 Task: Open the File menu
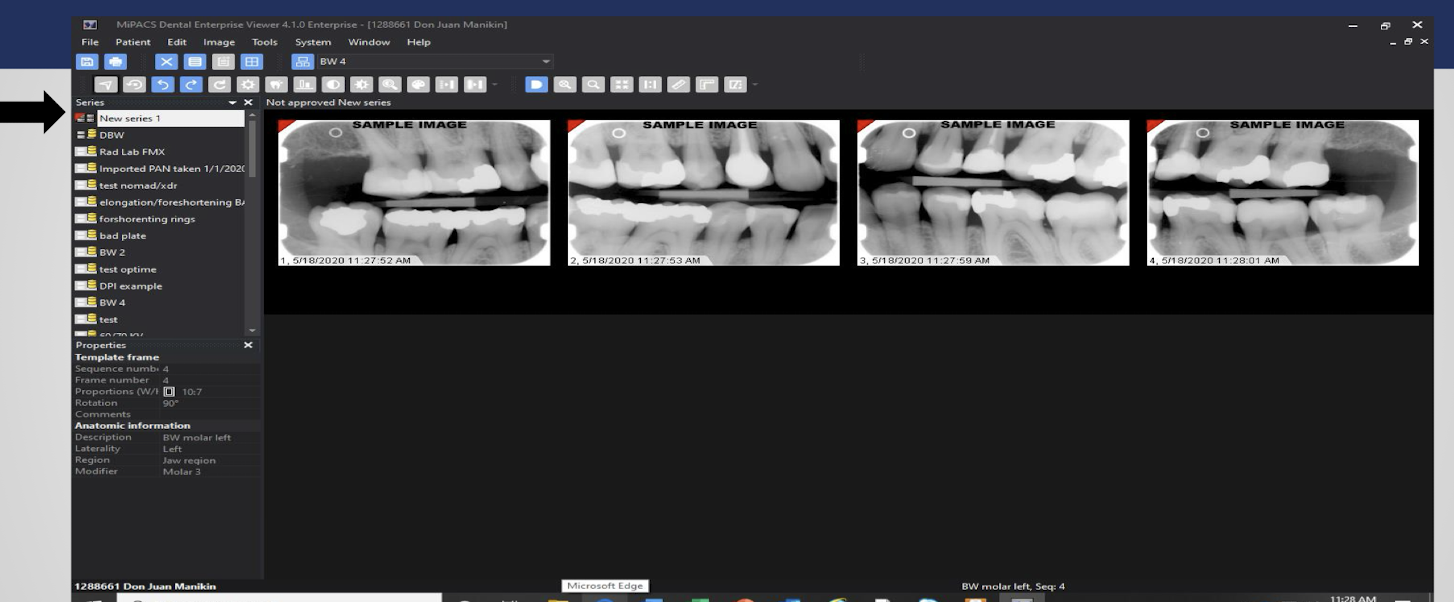[90, 42]
